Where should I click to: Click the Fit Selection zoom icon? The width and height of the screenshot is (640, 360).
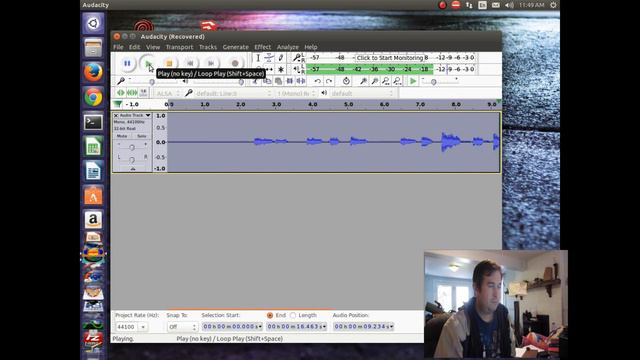386,81
